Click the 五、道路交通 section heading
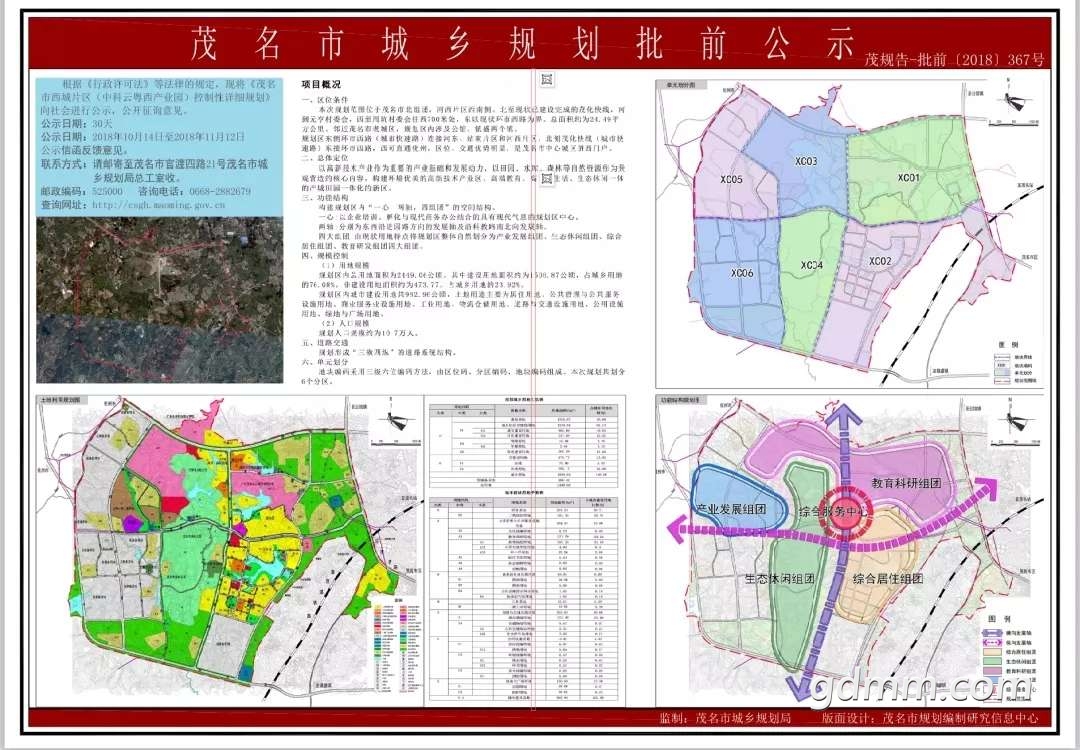Screen dimensions: 1080x750 (326, 342)
